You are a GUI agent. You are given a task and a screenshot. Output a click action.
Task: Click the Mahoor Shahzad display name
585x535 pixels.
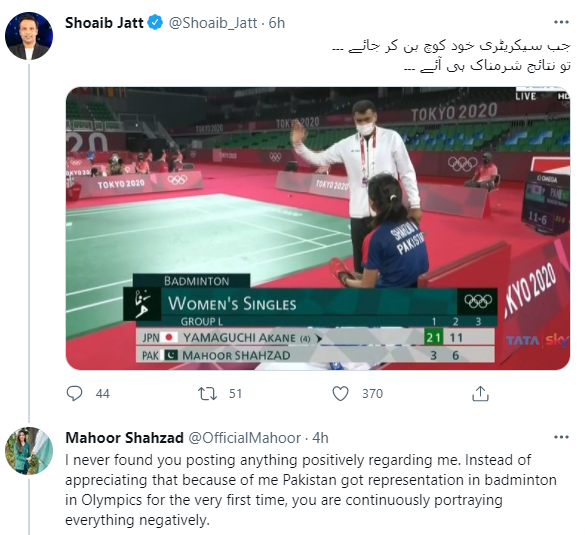click(124, 438)
